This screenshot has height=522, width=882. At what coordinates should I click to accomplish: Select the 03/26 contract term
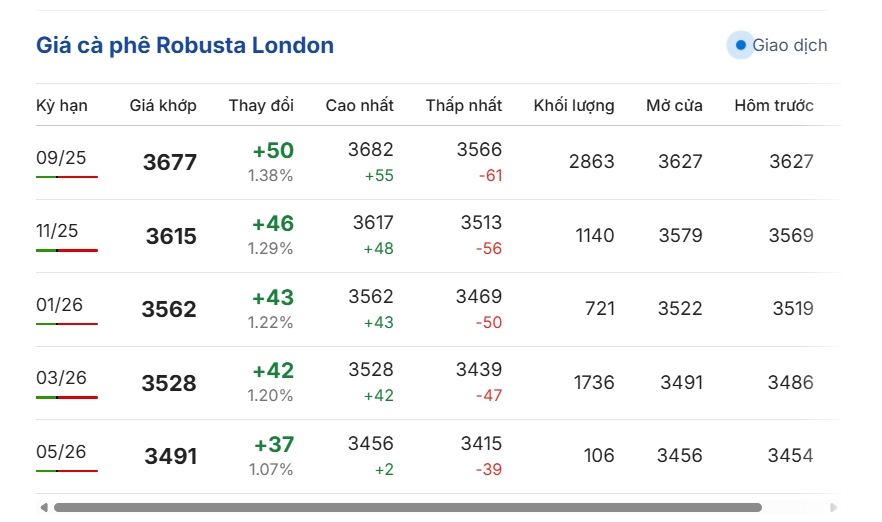pyautogui.click(x=61, y=377)
